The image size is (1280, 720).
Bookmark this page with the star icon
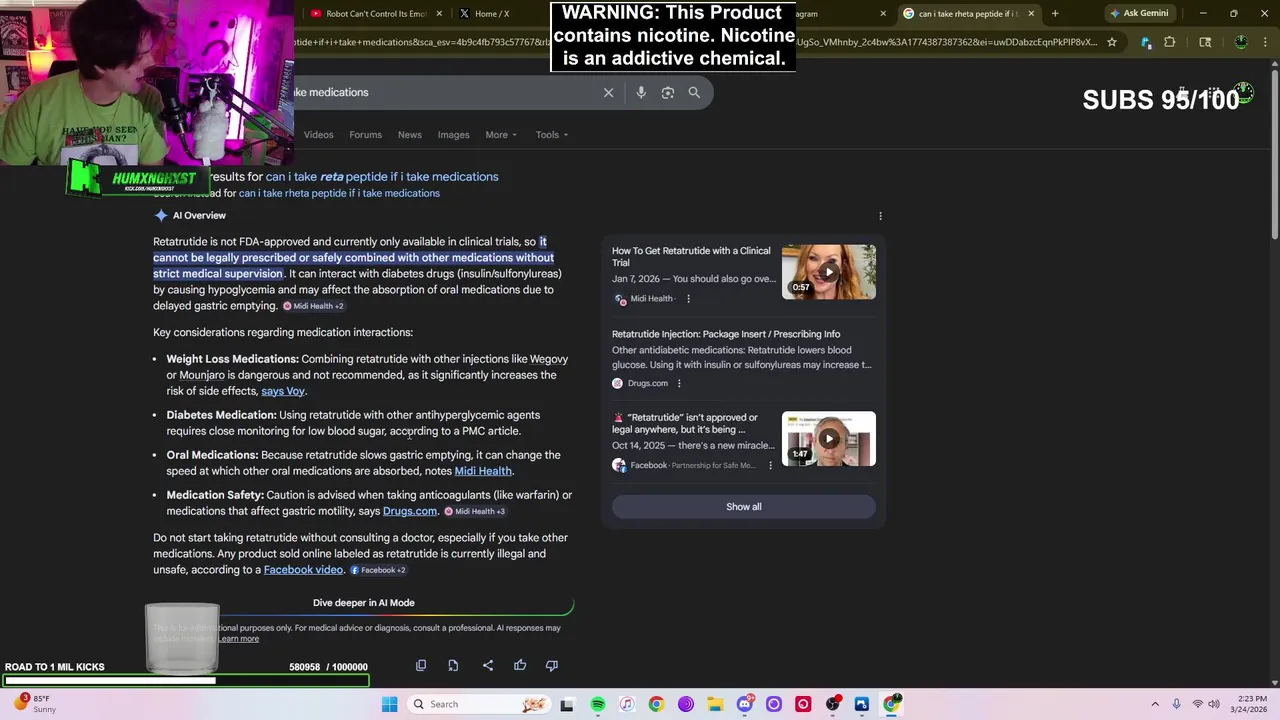point(1111,42)
